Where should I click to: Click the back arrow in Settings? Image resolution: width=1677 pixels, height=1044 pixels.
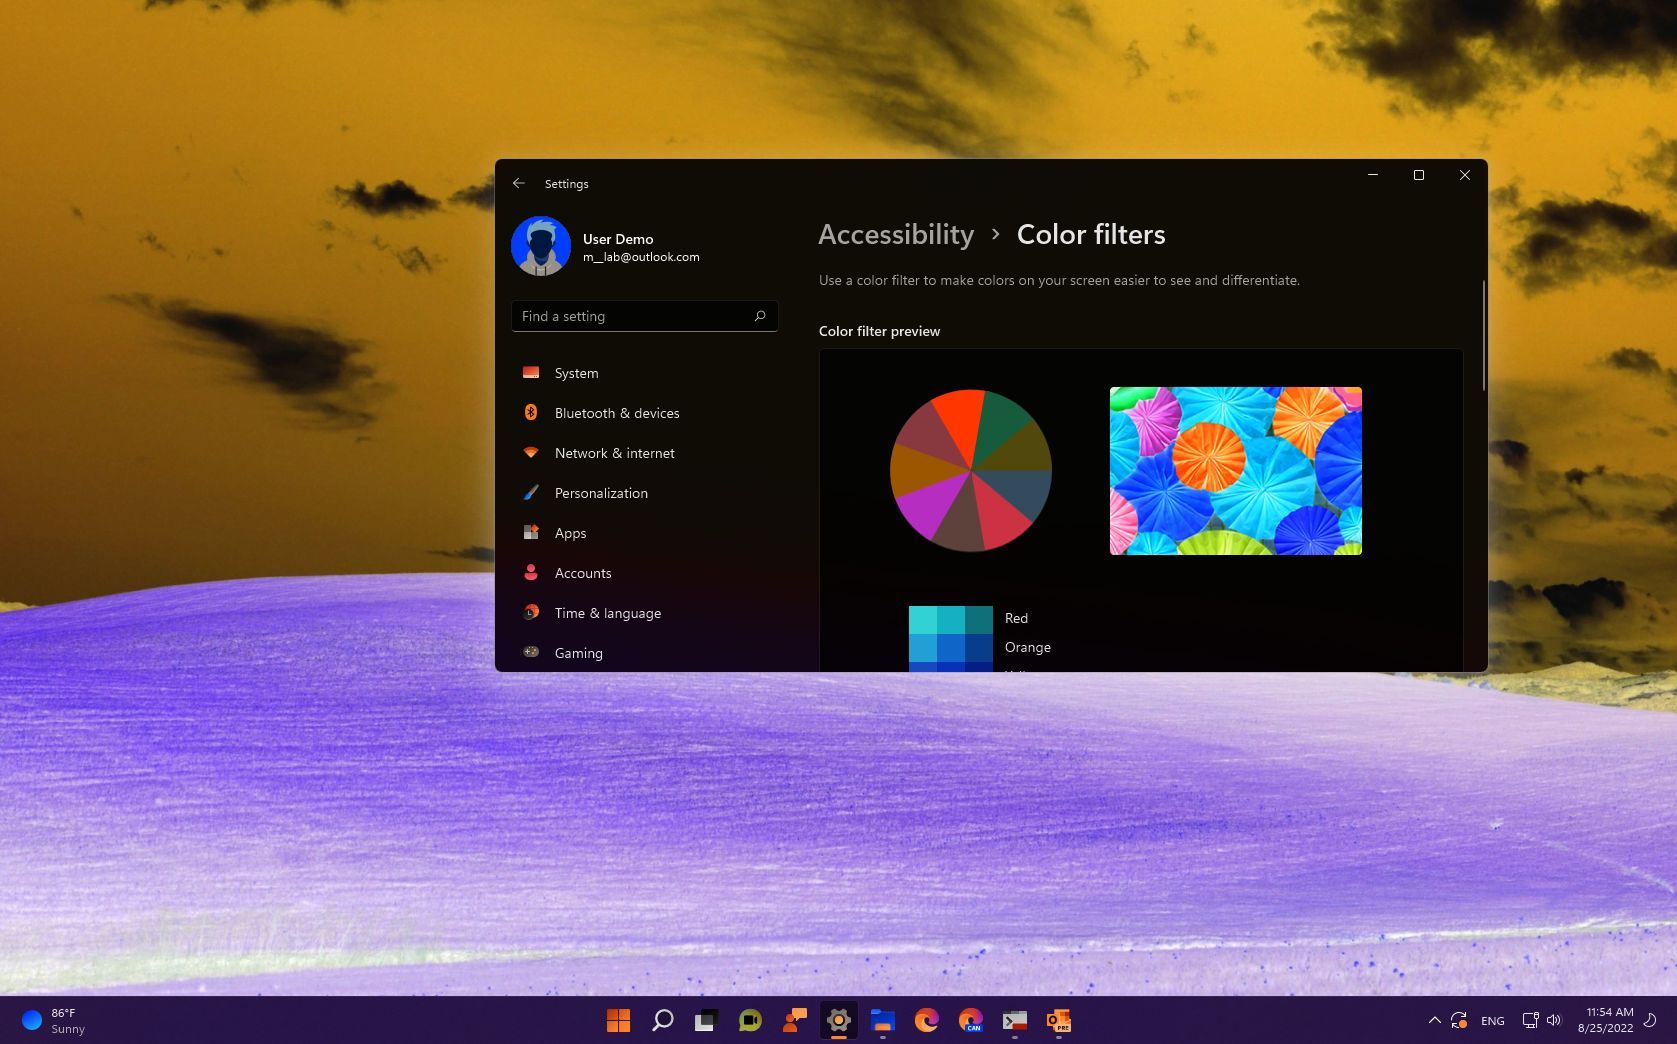(519, 183)
